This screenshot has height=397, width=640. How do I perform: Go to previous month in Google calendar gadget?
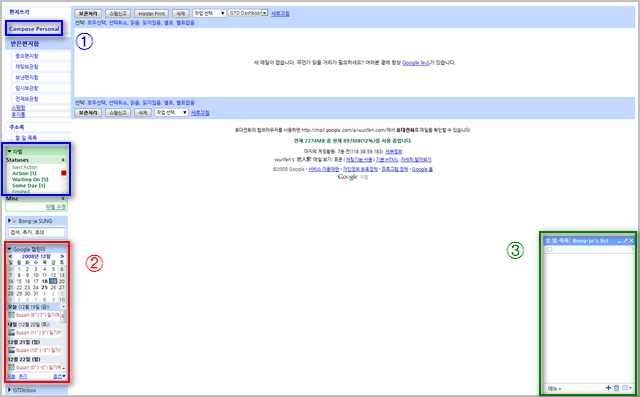coord(11,256)
